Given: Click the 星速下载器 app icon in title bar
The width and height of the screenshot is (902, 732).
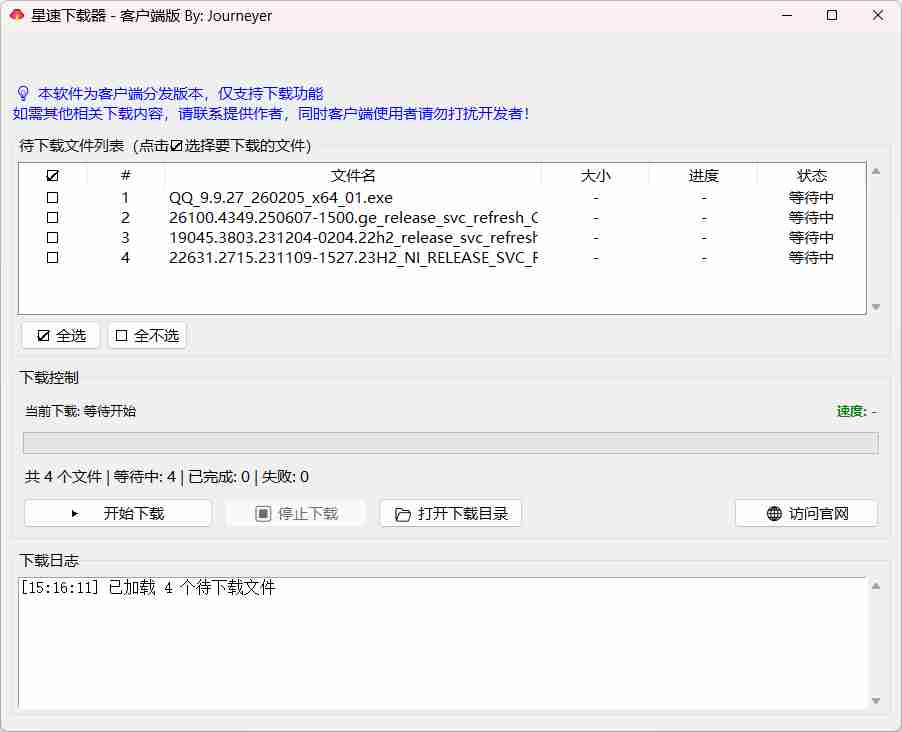Looking at the screenshot, I should click(16, 16).
